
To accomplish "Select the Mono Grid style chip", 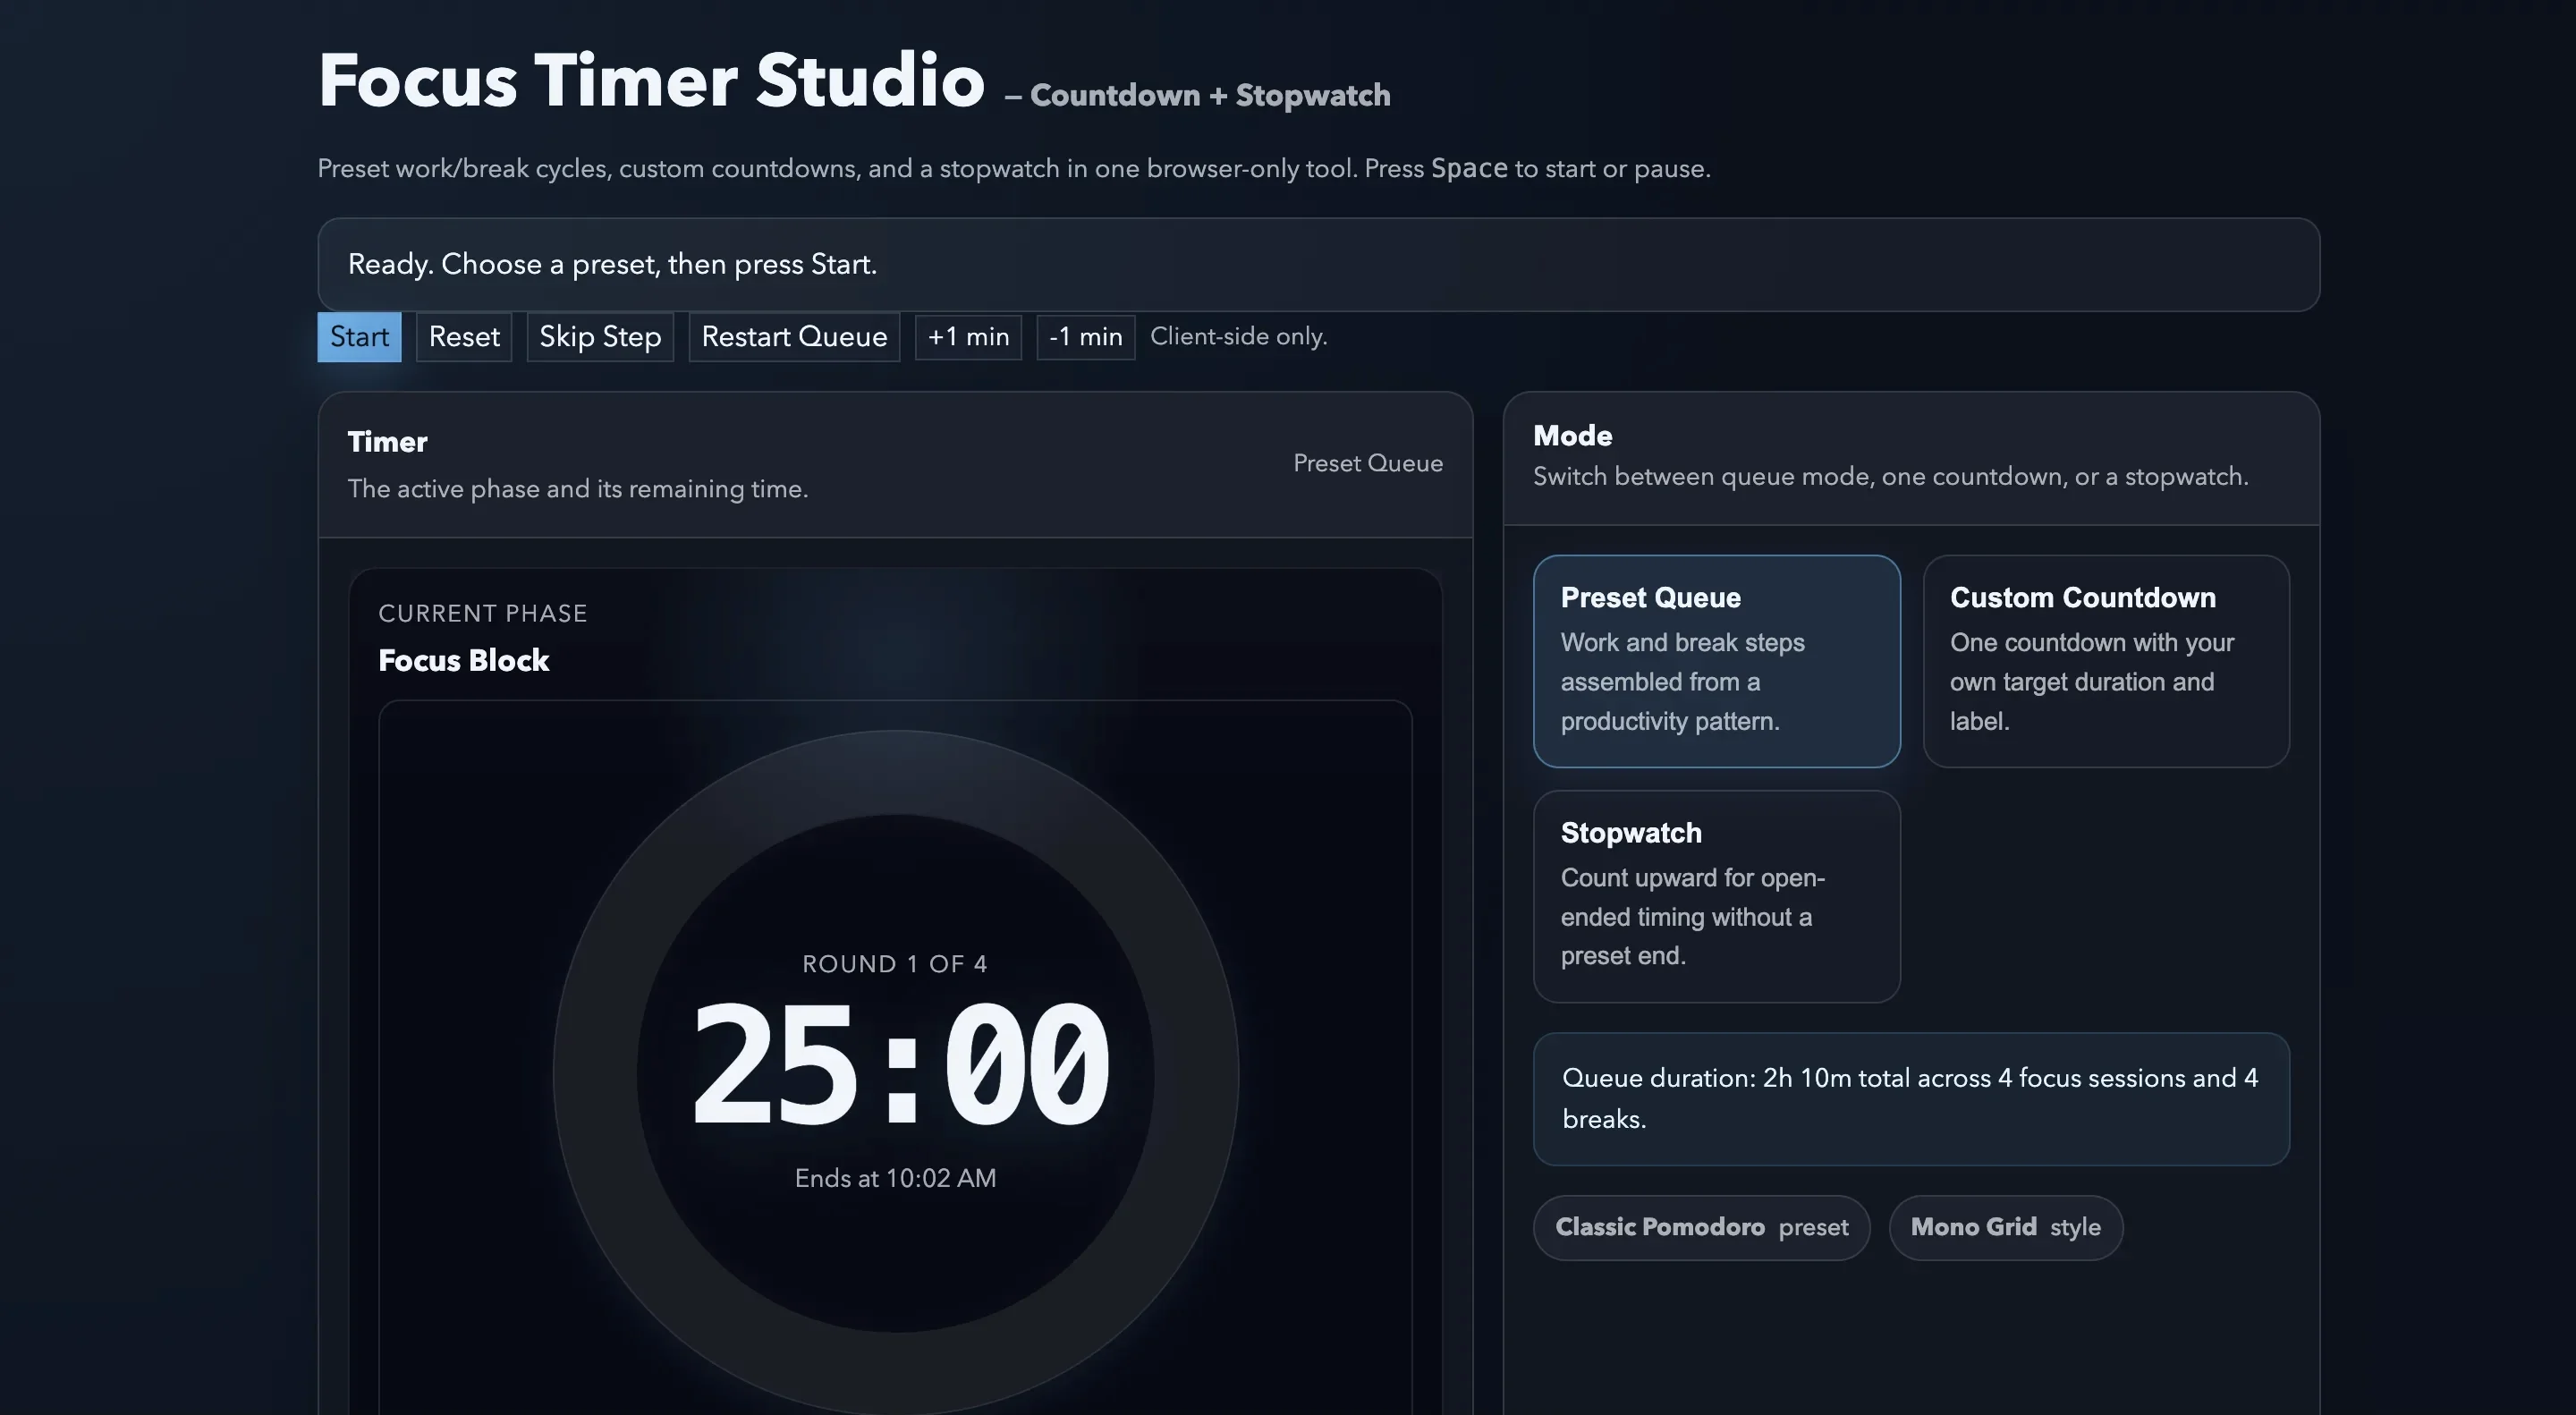I will (x=2005, y=1227).
